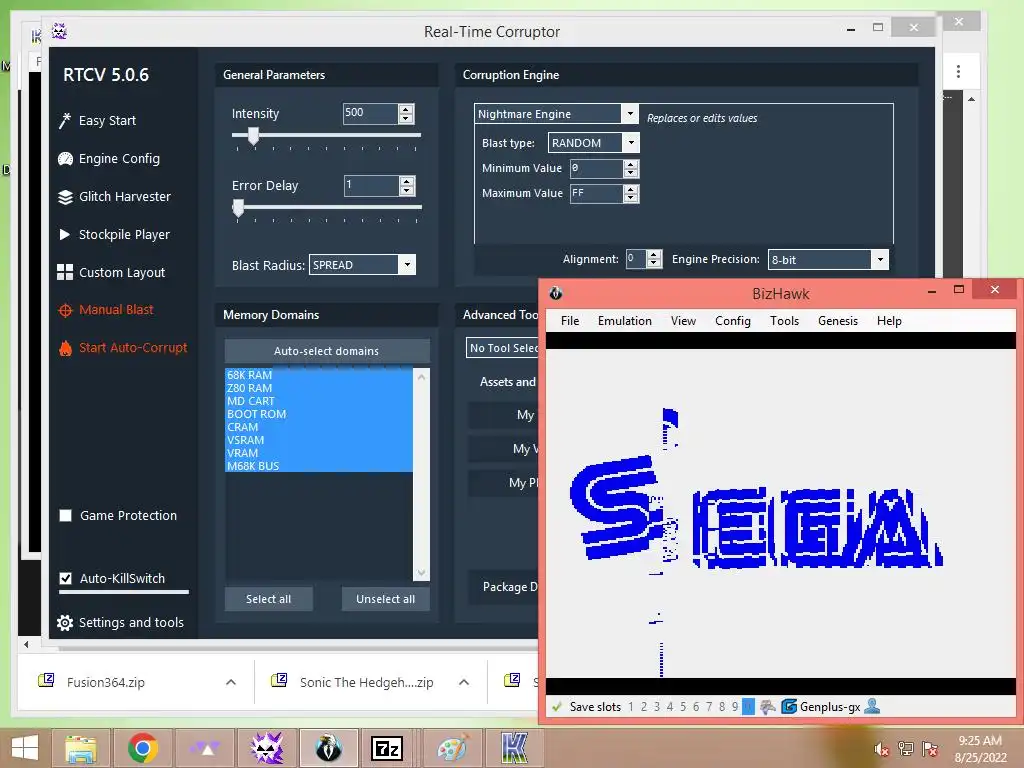This screenshot has width=1024, height=768.
Task: Select save slot 1 in BizHawk
Action: (x=631, y=707)
